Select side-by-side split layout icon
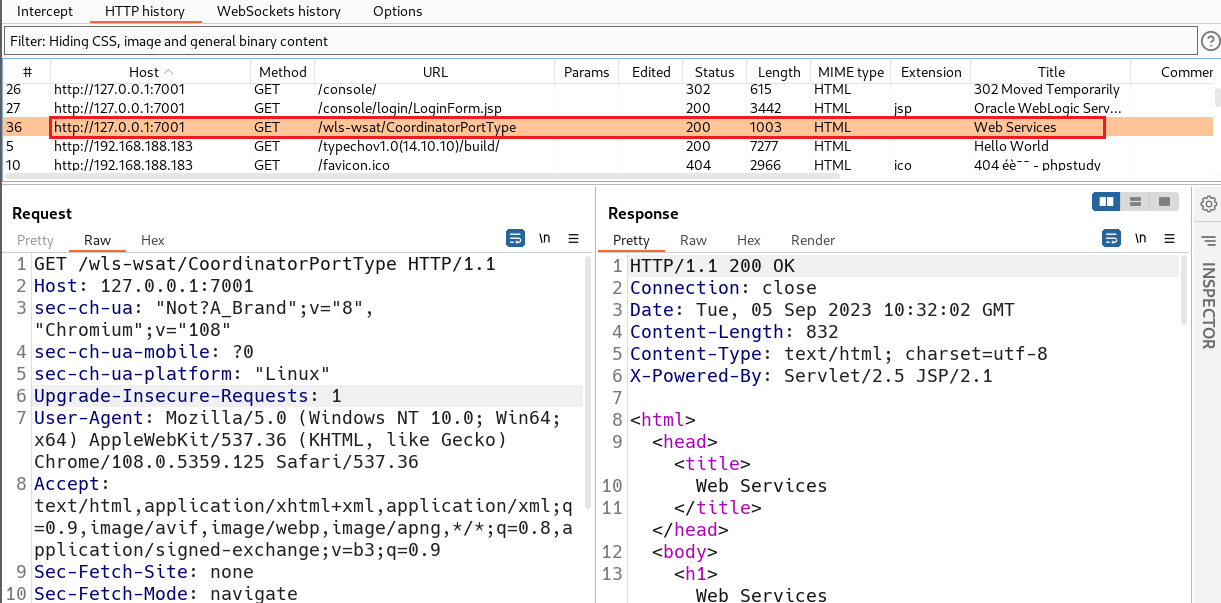Screen dimensions: 1221x603 click(1106, 202)
